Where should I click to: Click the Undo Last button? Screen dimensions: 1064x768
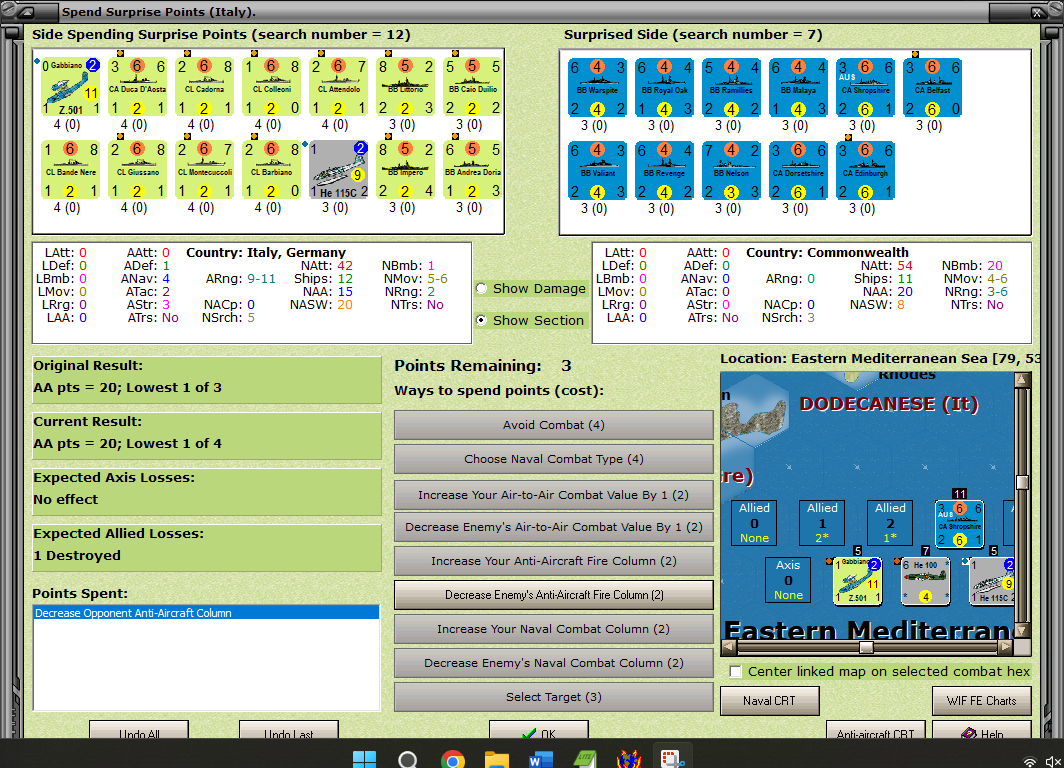288,731
